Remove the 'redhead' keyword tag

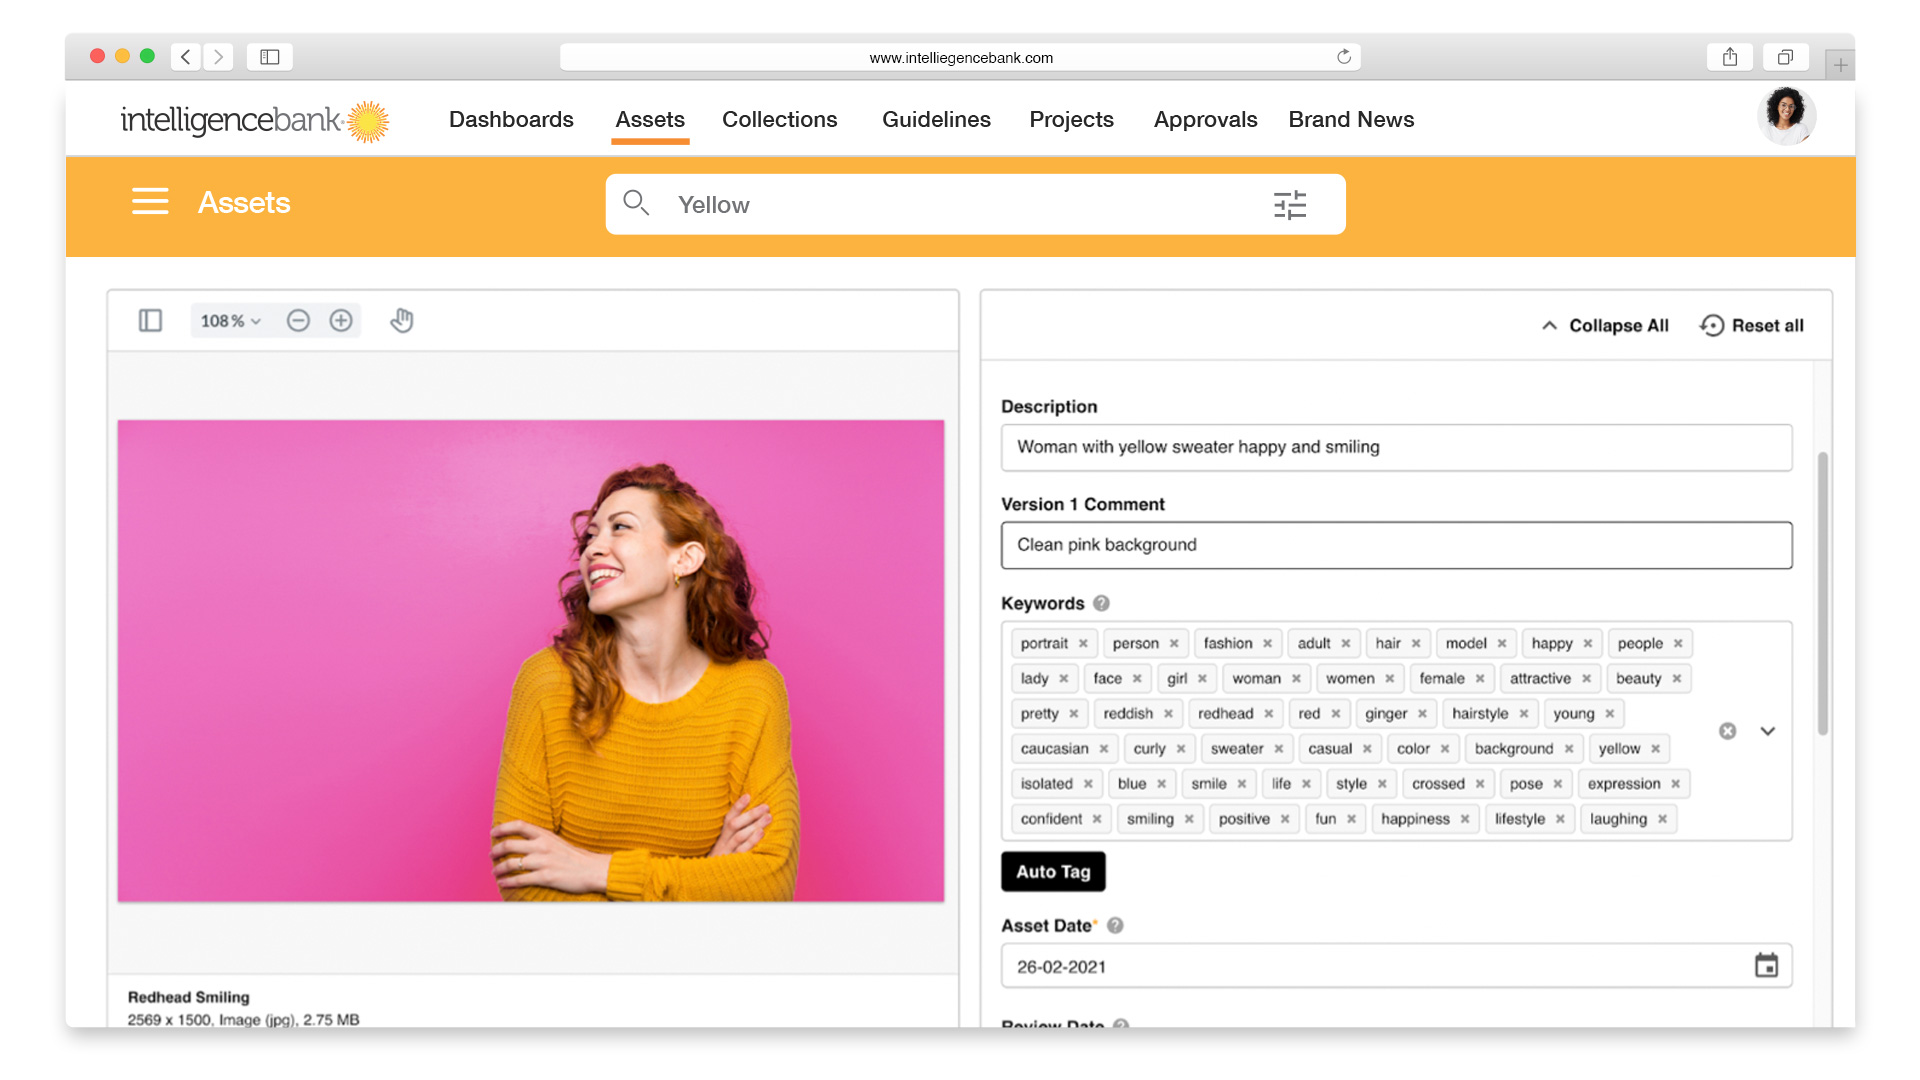(1268, 714)
